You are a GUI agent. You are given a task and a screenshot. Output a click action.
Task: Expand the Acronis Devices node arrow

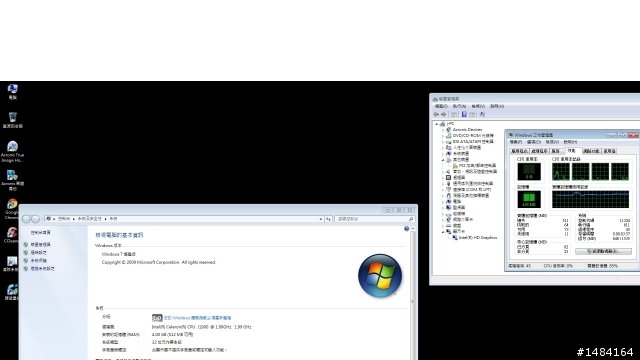tap(443, 129)
